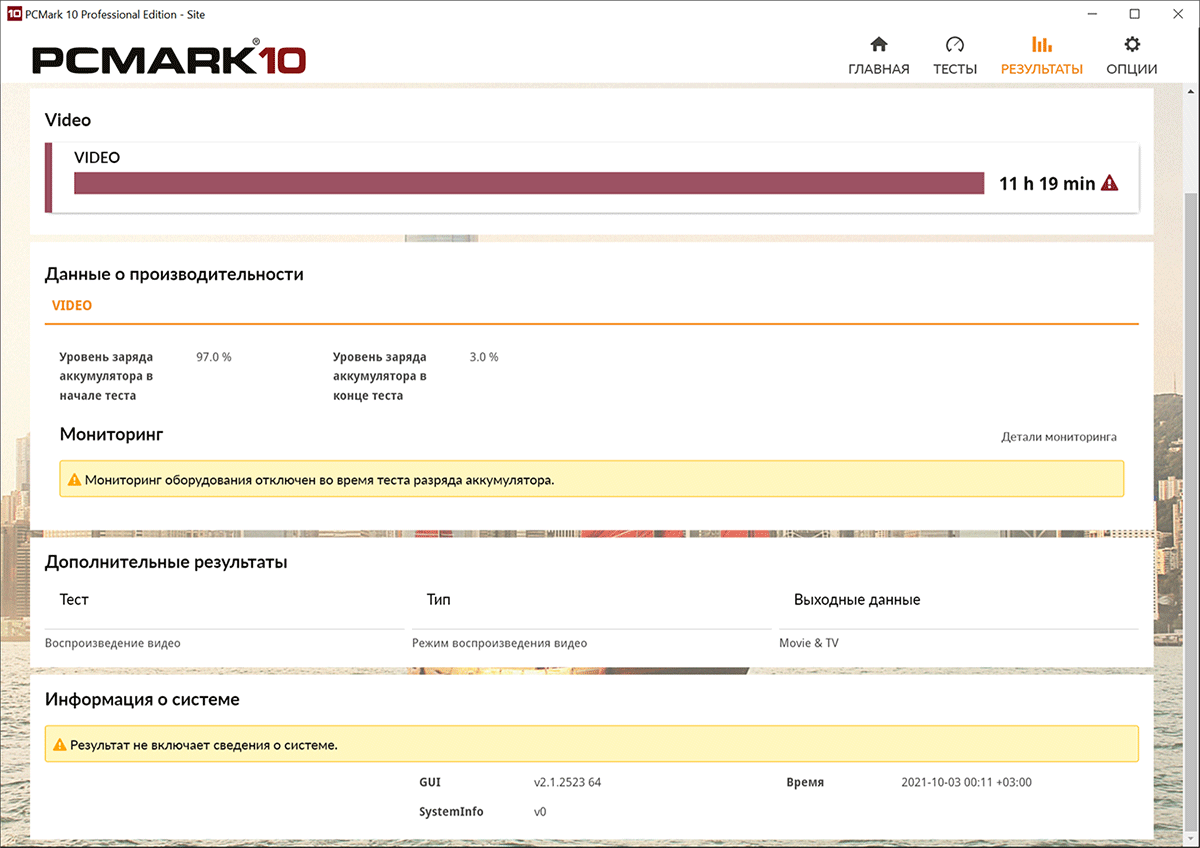Select the 3.0 % battery end value
This screenshot has width=1200, height=848.
[484, 357]
